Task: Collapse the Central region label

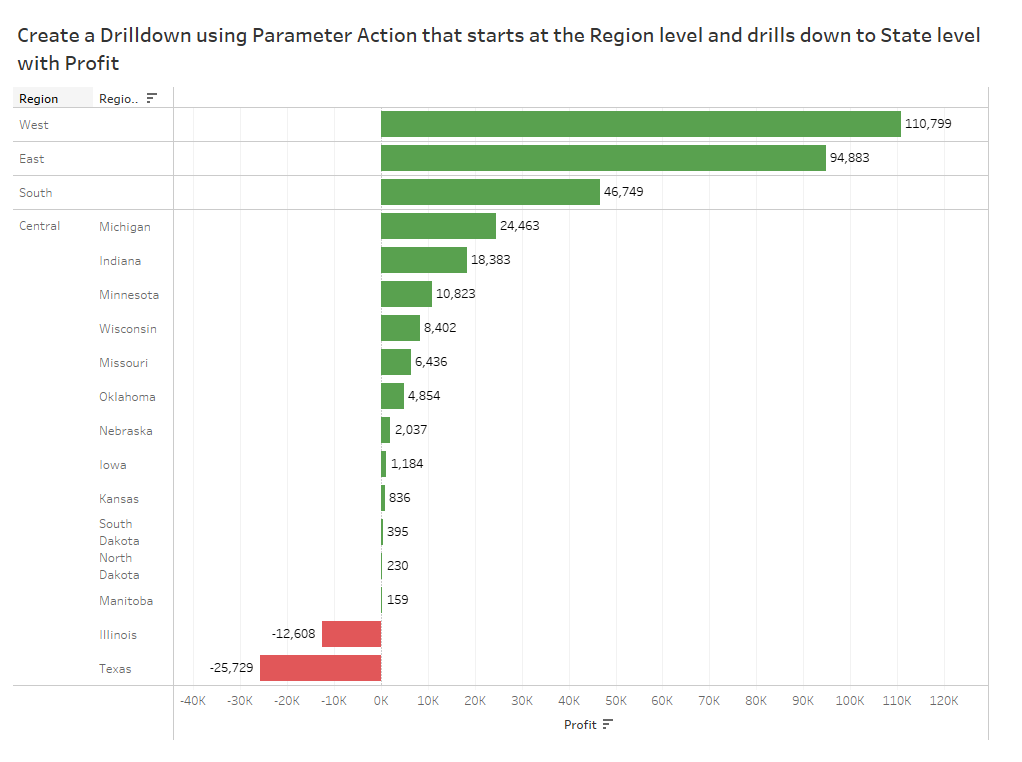Action: (40, 226)
